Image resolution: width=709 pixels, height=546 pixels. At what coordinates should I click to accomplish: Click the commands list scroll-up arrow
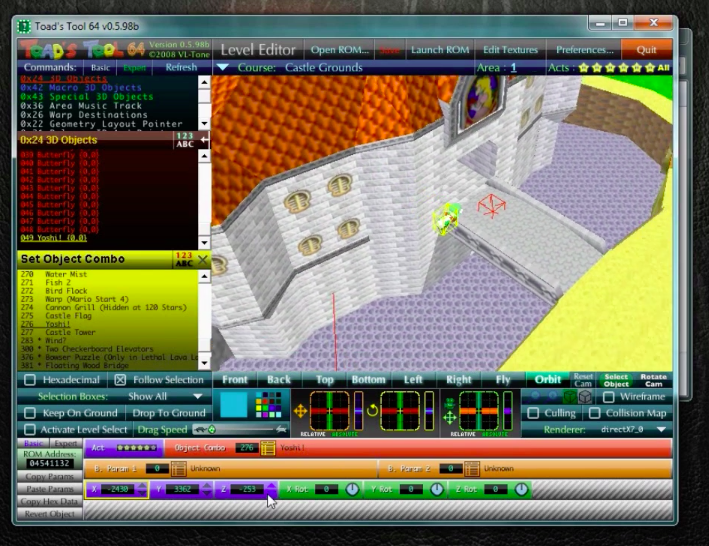tap(204, 82)
